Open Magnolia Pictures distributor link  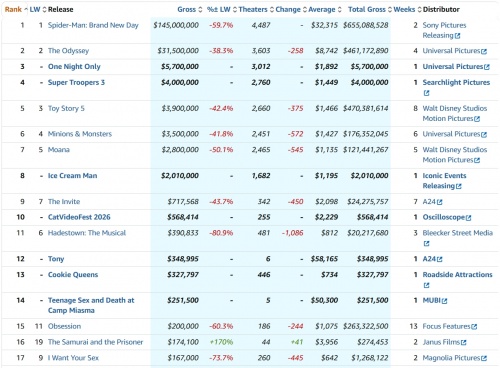click(451, 358)
